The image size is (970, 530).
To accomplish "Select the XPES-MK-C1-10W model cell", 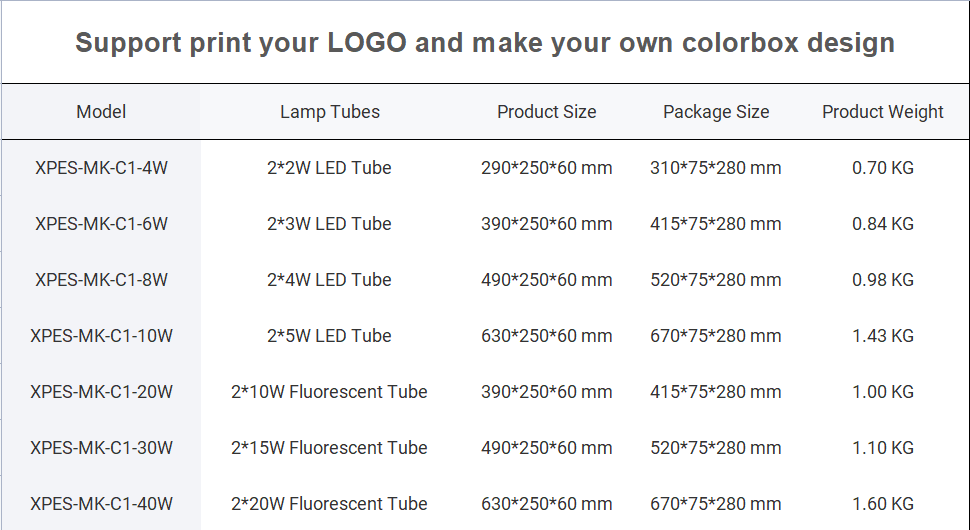I will pos(101,336).
